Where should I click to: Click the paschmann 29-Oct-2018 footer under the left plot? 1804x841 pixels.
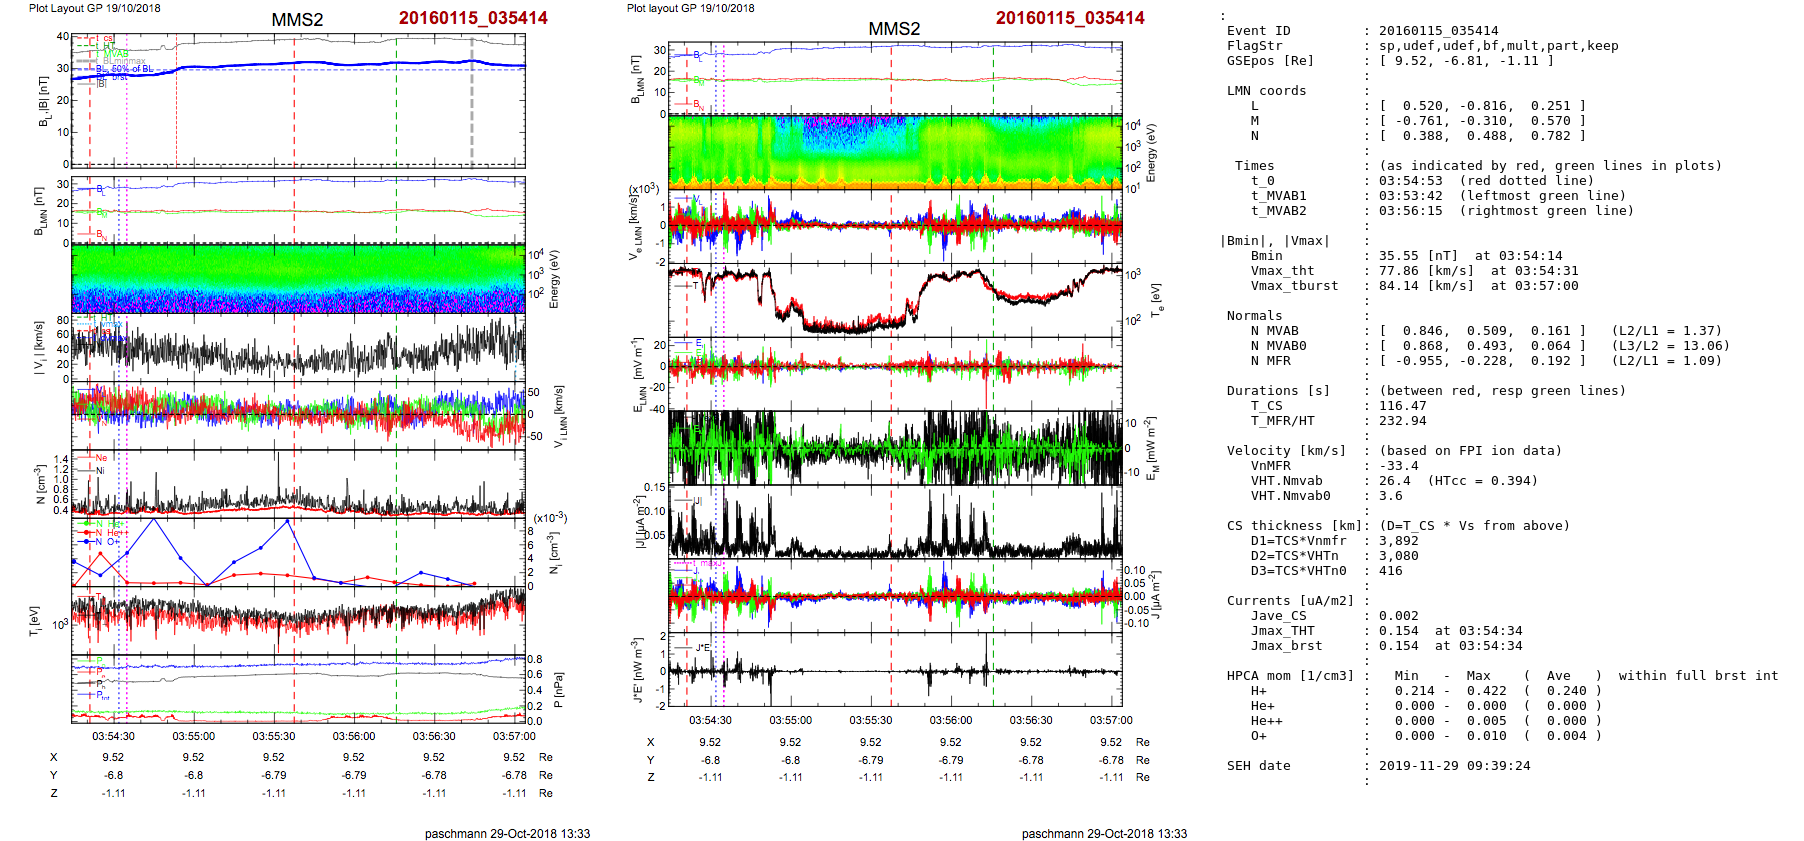point(507,833)
